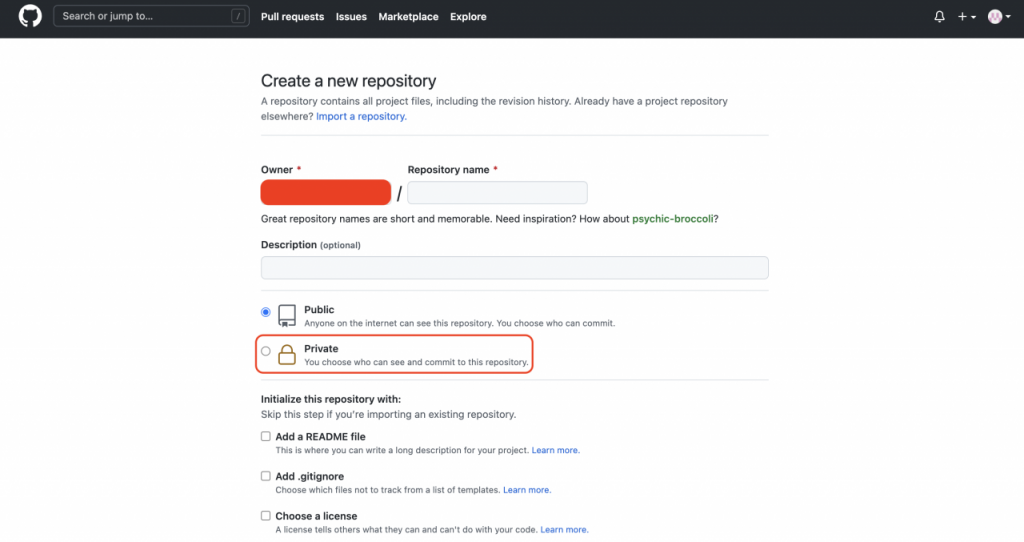Open the notifications bell
This screenshot has width=1024, height=542.
pos(939,17)
